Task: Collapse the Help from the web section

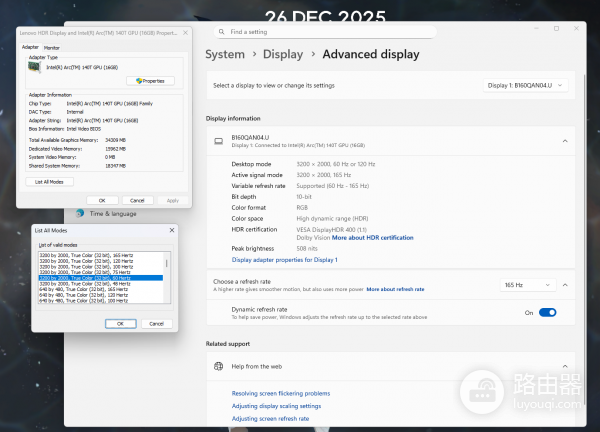Action: (x=565, y=367)
